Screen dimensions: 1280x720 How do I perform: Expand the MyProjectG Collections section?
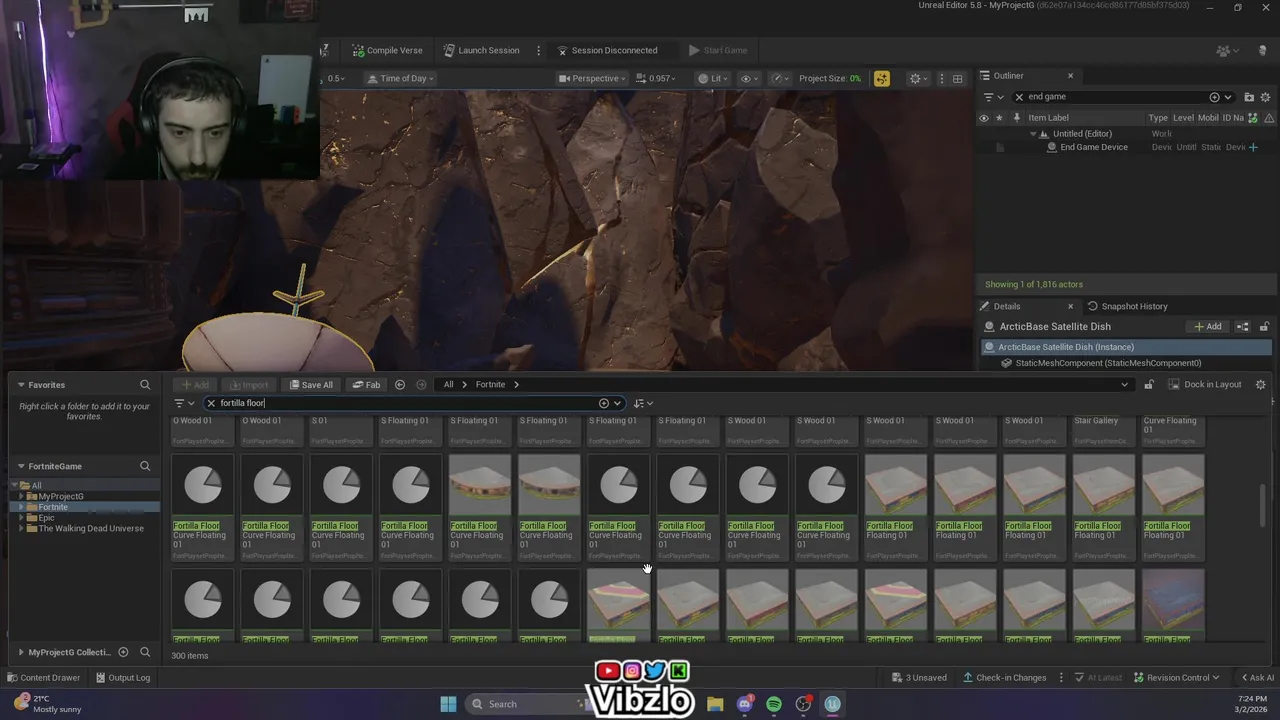[21, 652]
